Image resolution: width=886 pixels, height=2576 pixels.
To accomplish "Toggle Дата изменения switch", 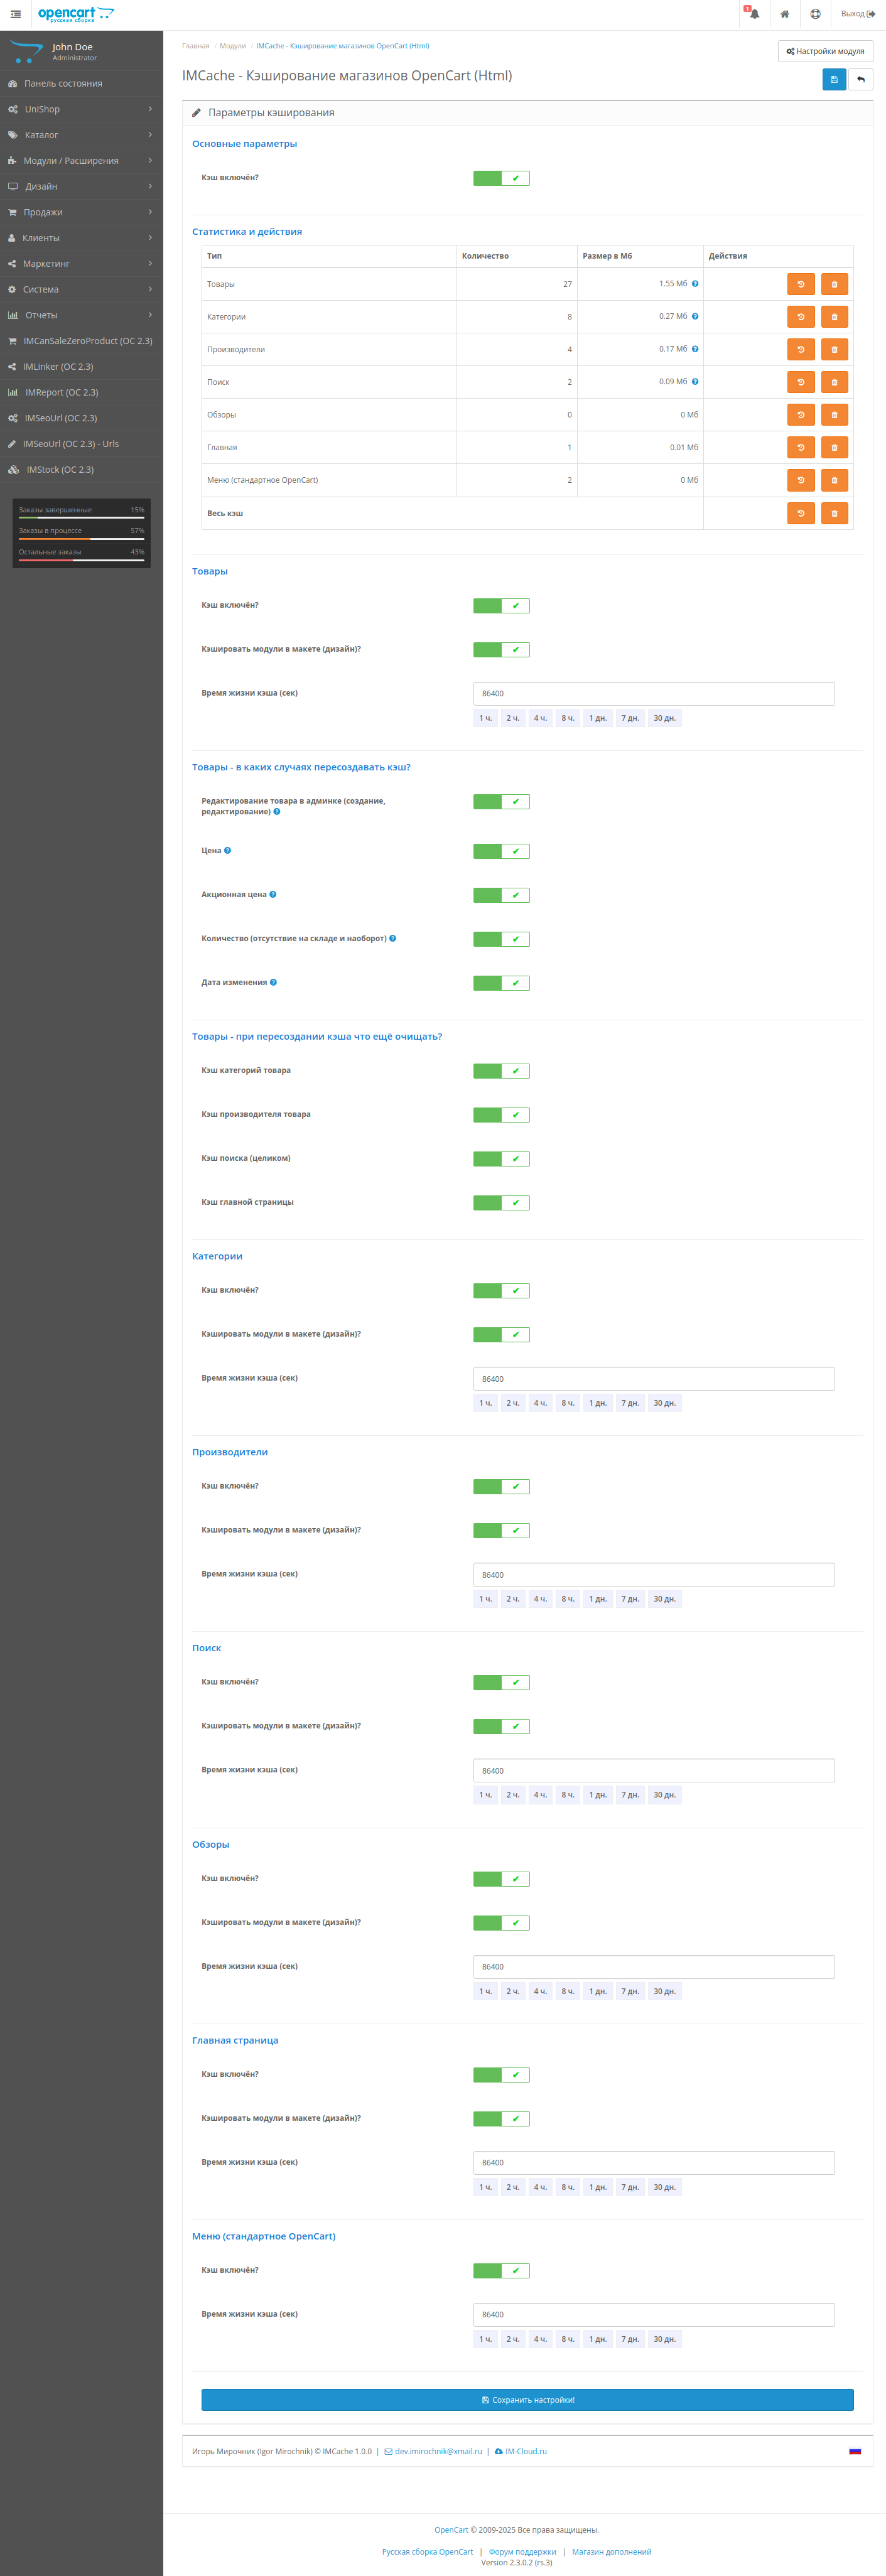I will pyautogui.click(x=501, y=984).
